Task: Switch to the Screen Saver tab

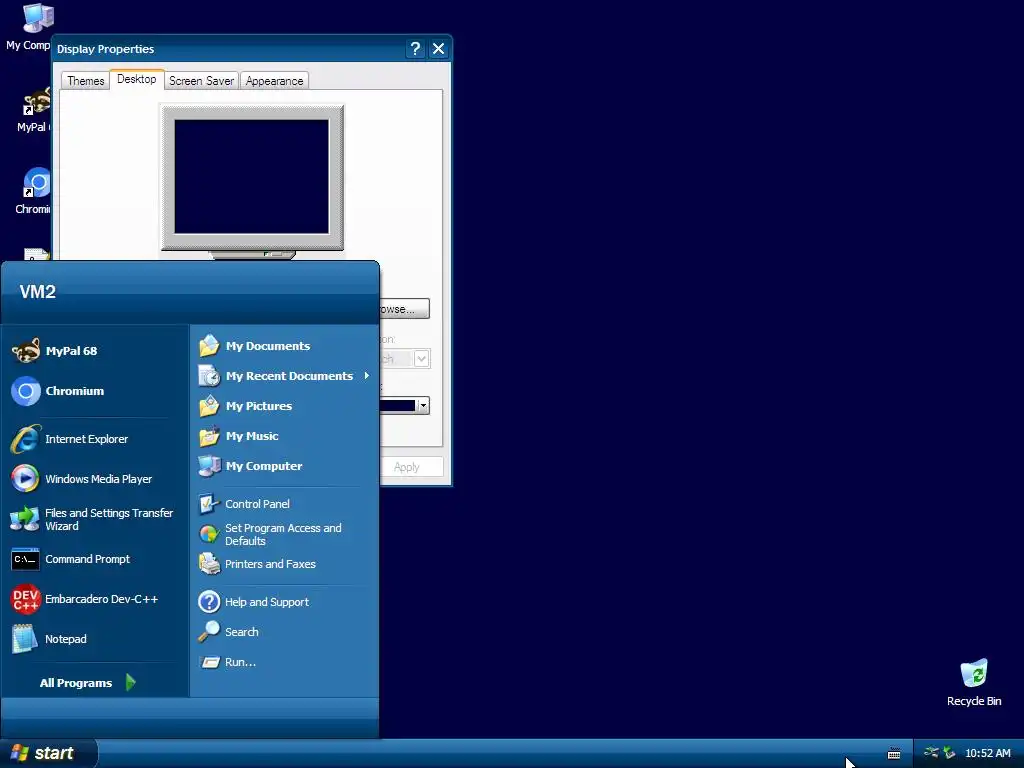Action: [x=201, y=81]
